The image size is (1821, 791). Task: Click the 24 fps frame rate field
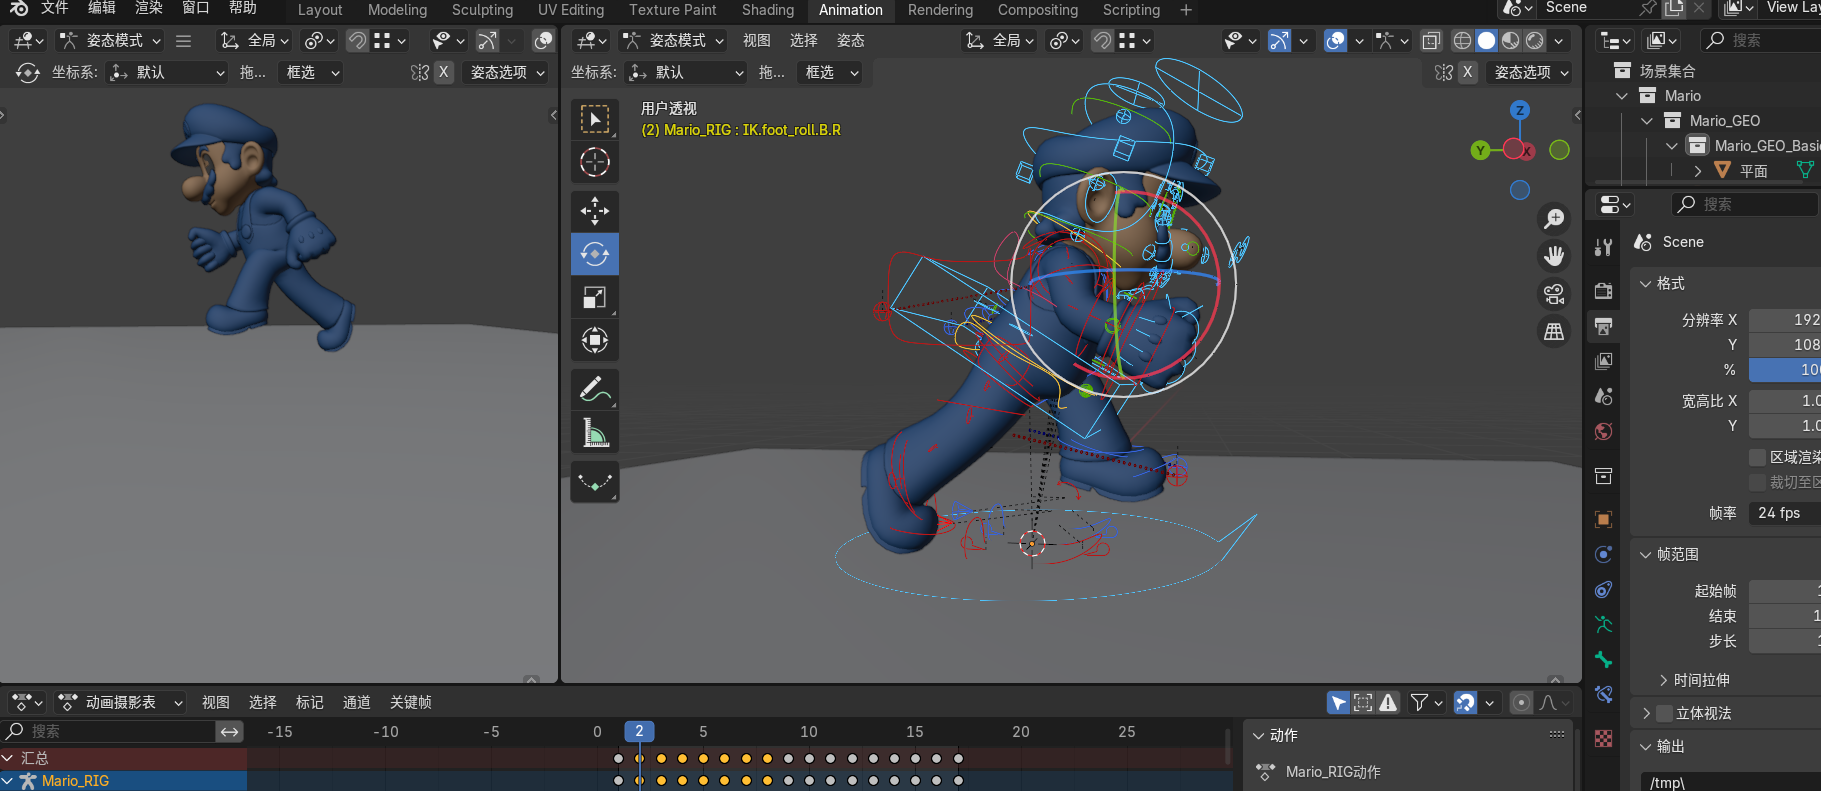pos(1785,513)
